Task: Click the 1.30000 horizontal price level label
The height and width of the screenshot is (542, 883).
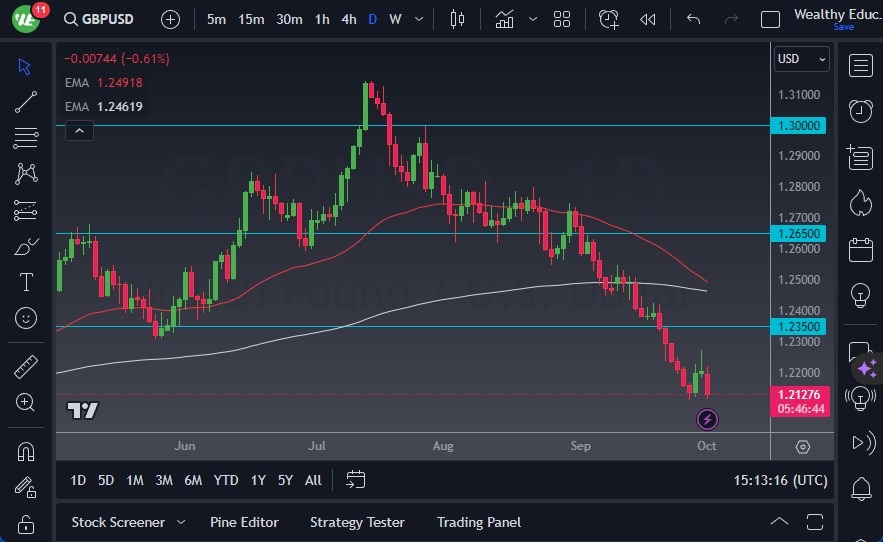Action: click(x=800, y=126)
